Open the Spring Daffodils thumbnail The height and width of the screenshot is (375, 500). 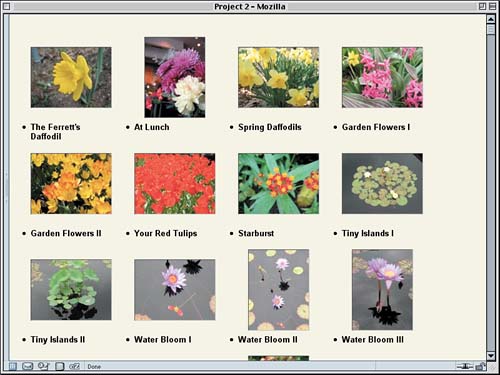tap(278, 77)
